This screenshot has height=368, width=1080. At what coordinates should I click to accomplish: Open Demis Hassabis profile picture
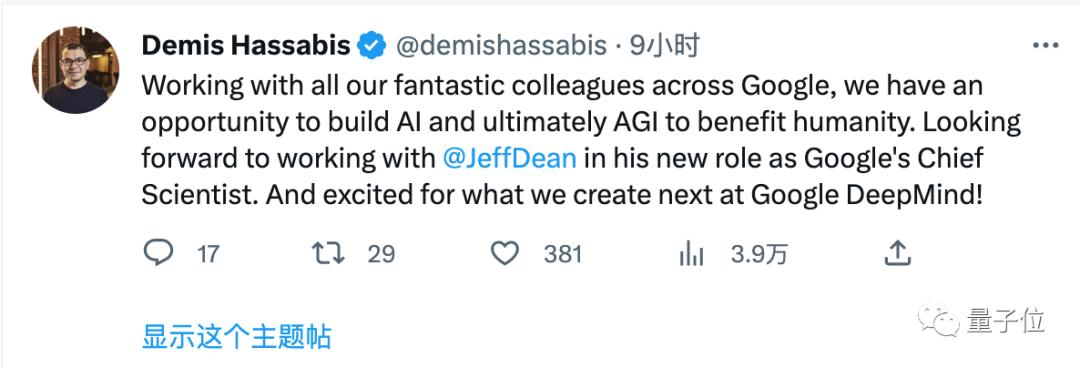coord(76,70)
